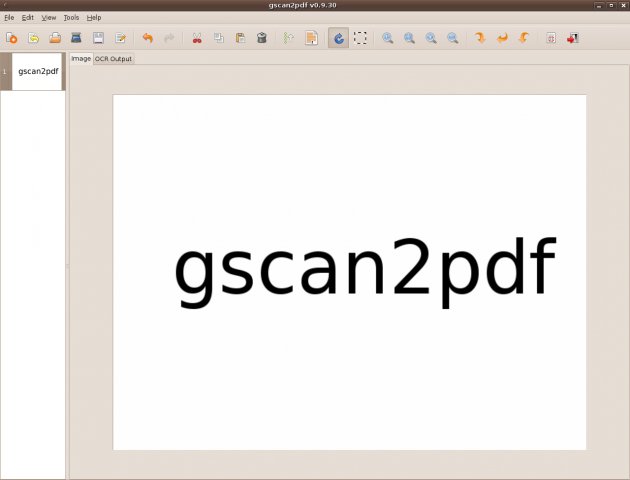The height and width of the screenshot is (480, 630).
Task: Delete the page with the trash icon
Action: tap(262, 38)
